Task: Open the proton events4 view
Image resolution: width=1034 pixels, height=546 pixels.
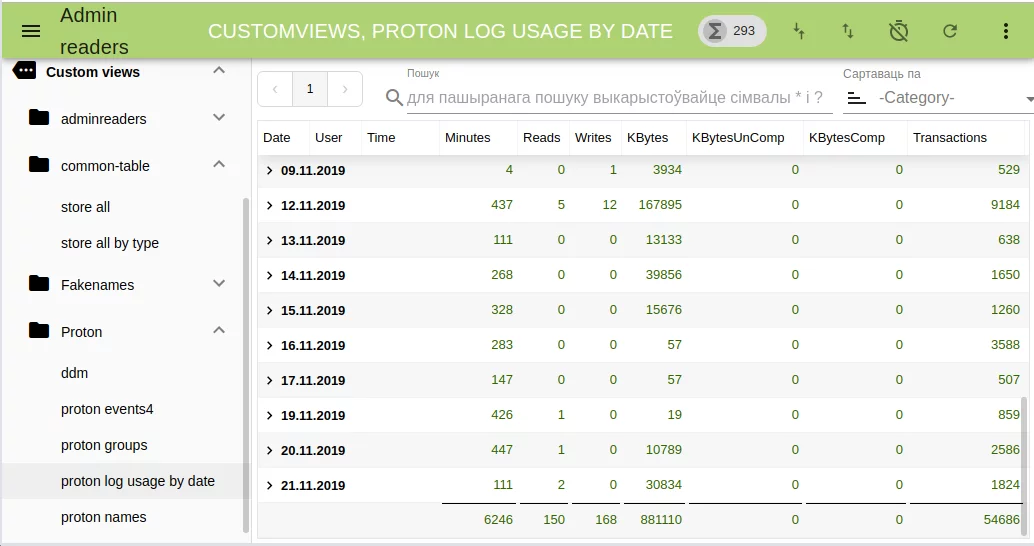Action: tap(107, 409)
